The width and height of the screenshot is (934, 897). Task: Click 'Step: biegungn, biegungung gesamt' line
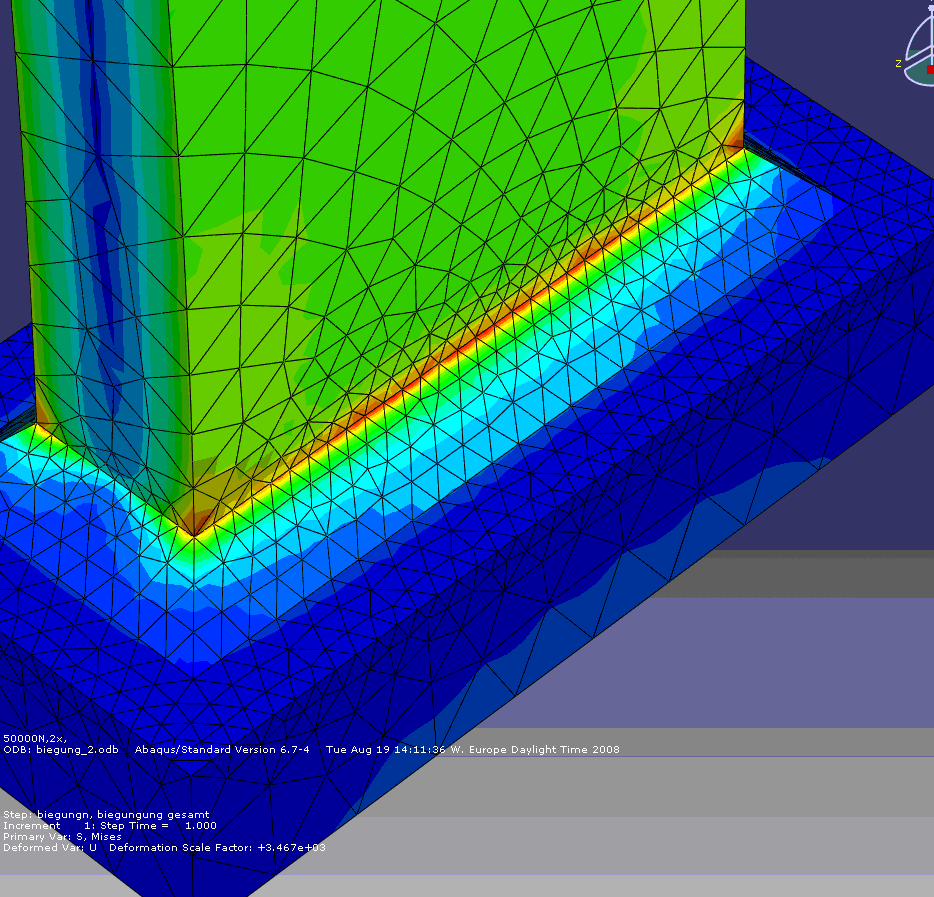point(106,815)
